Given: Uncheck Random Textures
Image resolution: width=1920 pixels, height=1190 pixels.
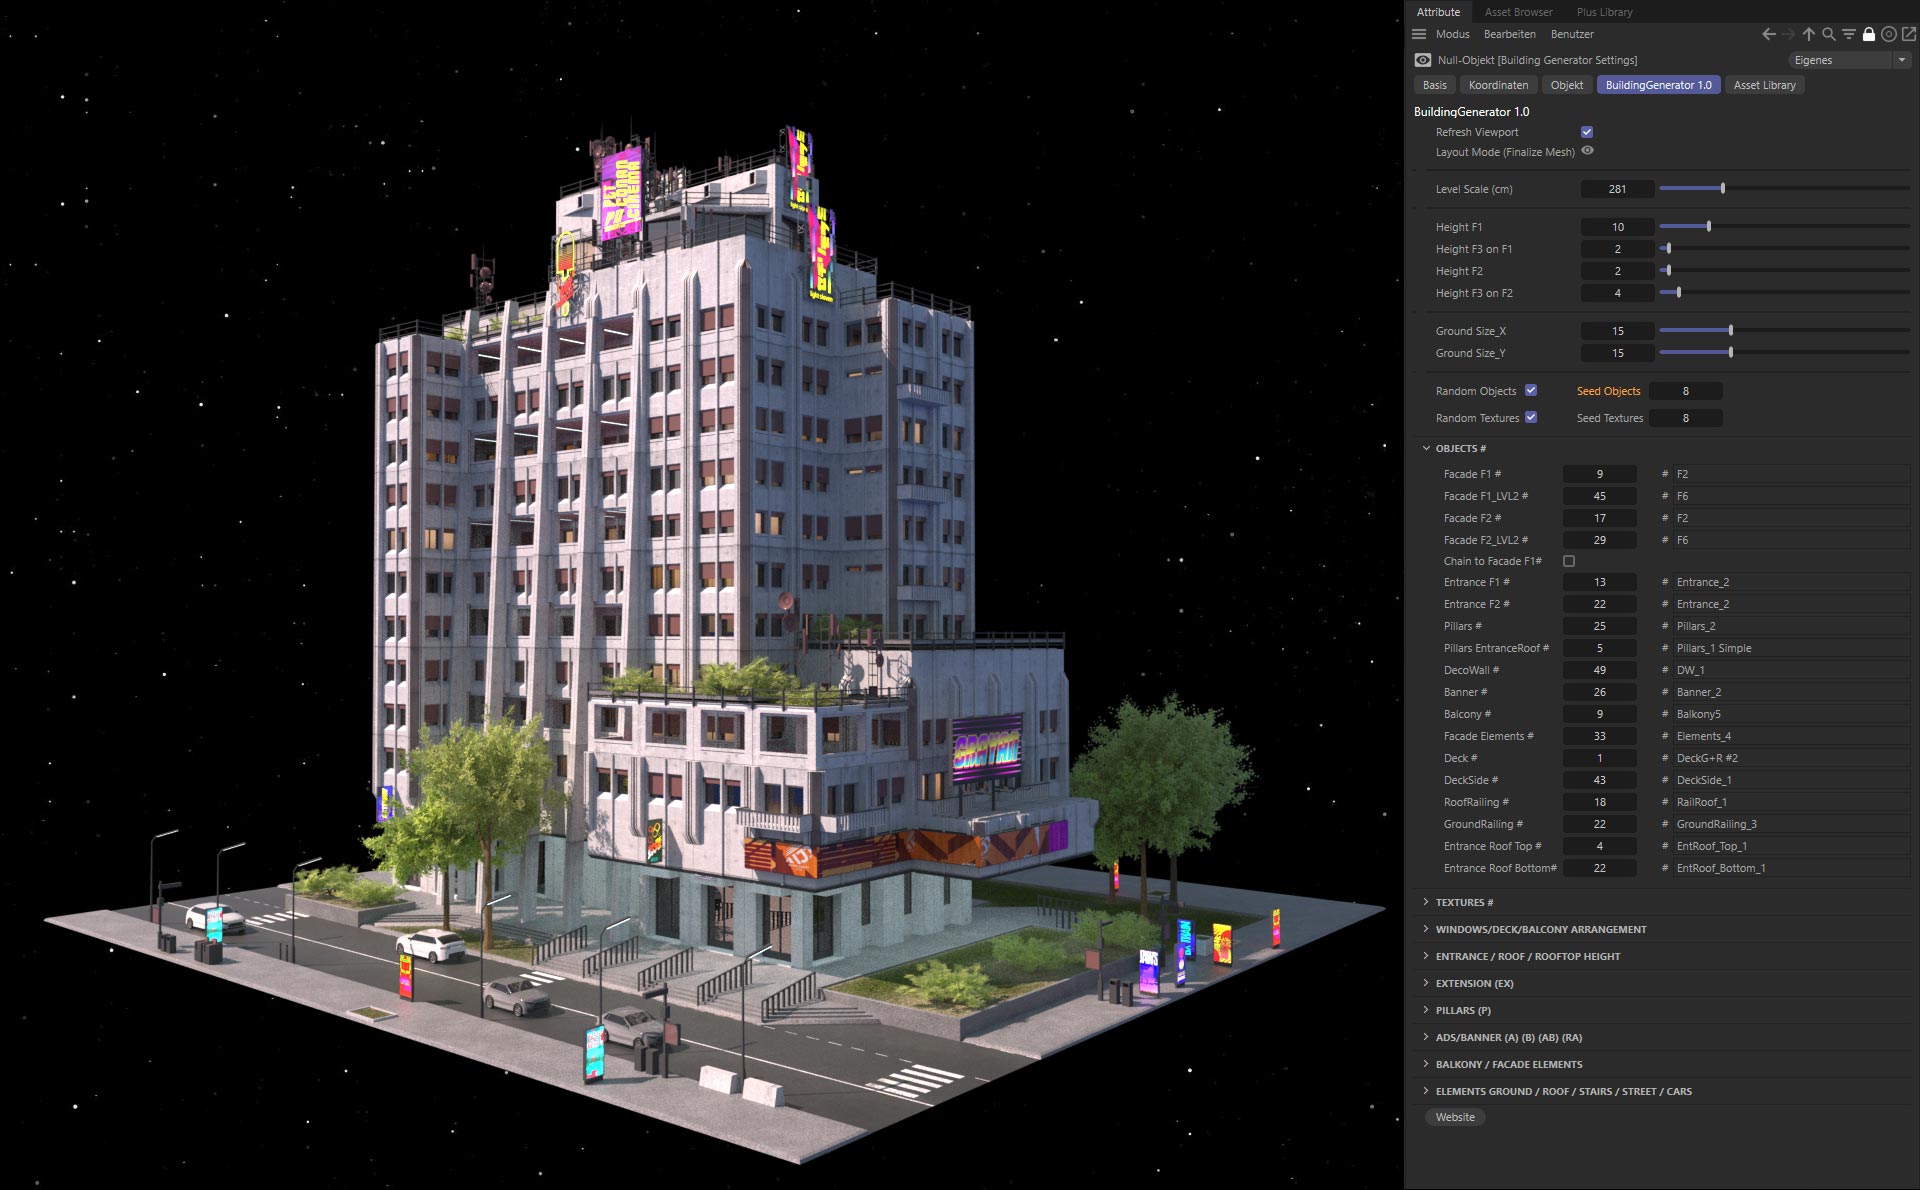Looking at the screenshot, I should [x=1530, y=418].
